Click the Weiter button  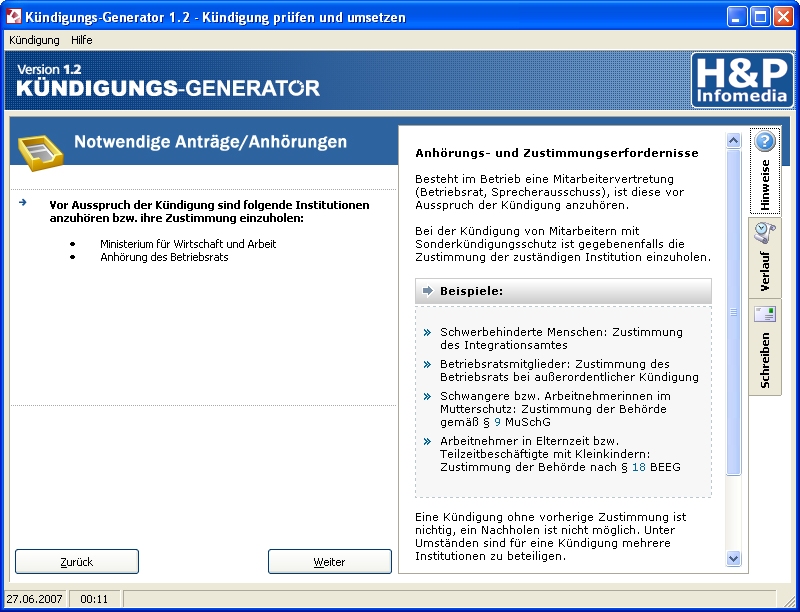[330, 562]
